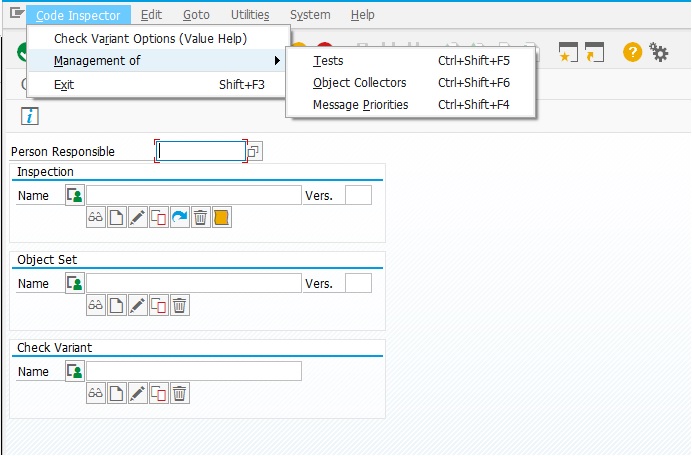Delete the check variant

[x=180, y=393]
